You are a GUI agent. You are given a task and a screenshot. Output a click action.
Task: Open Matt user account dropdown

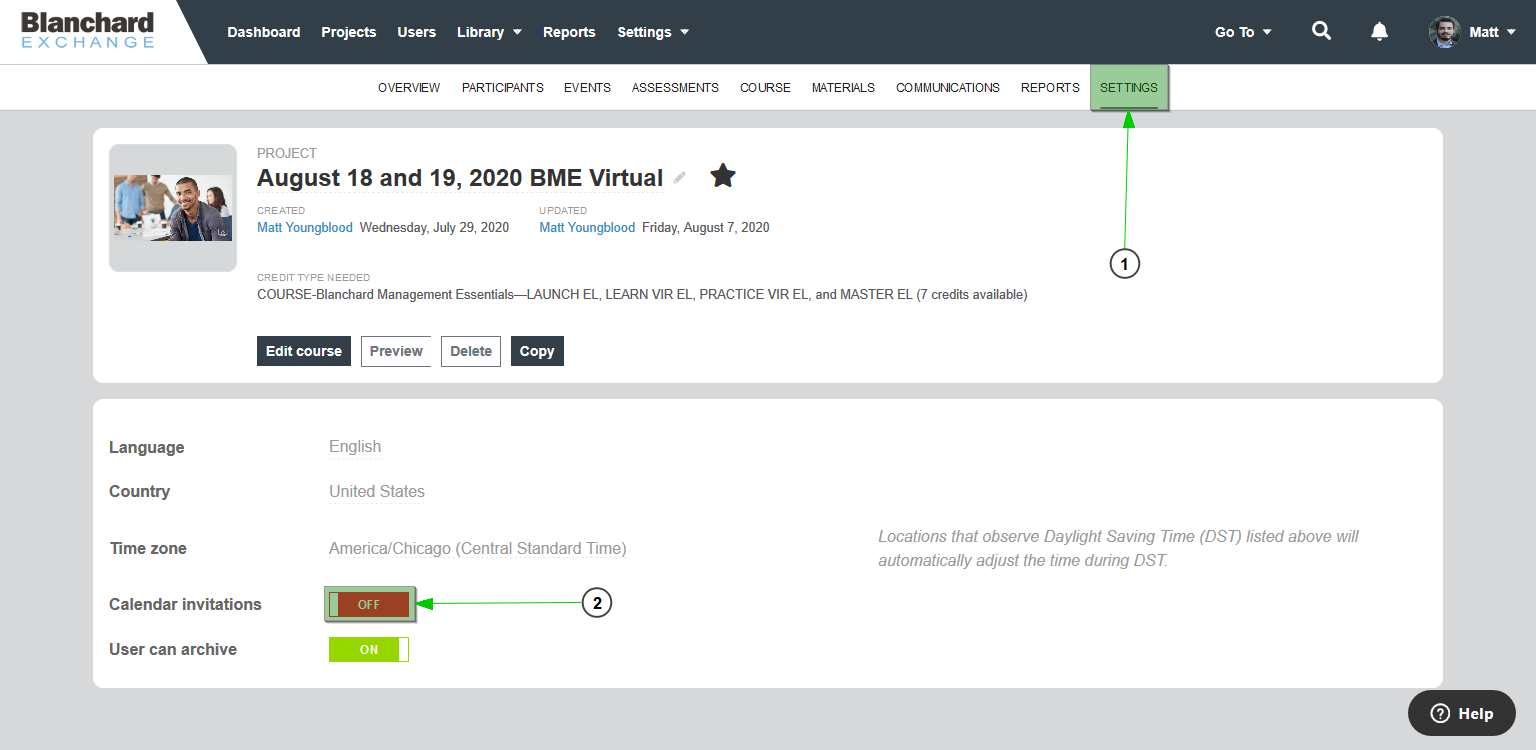pyautogui.click(x=1492, y=32)
